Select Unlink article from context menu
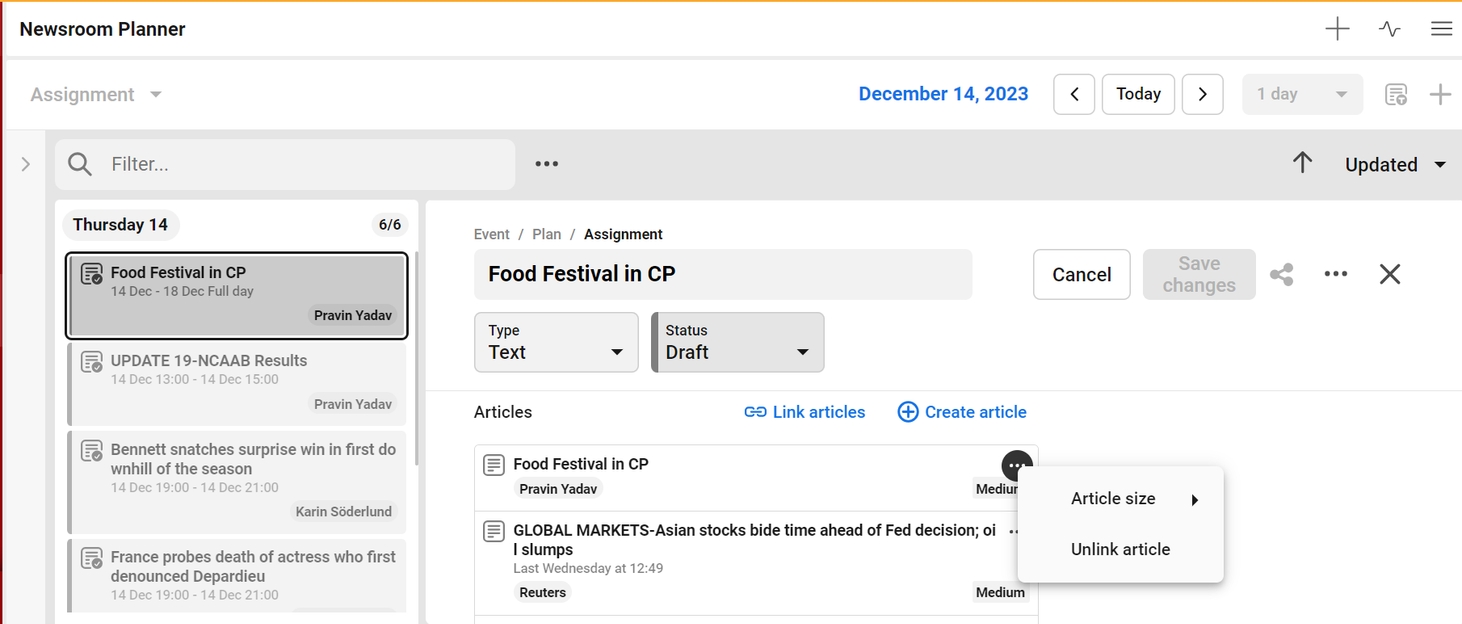1462x624 pixels. (x=1120, y=549)
